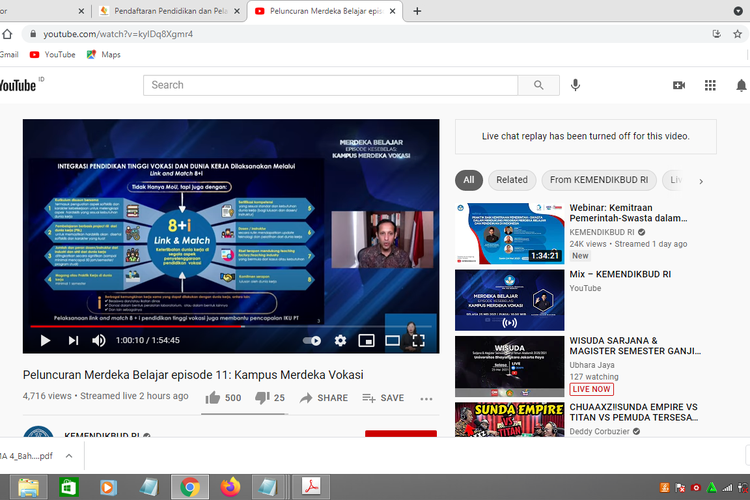750x500 pixels.
Task: Open the YouTube apps grid icon
Action: [x=711, y=85]
